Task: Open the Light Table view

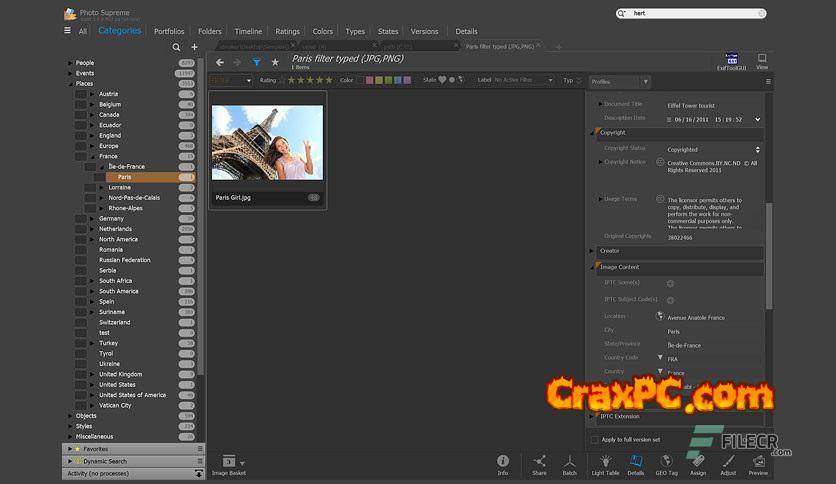Action: (605, 463)
